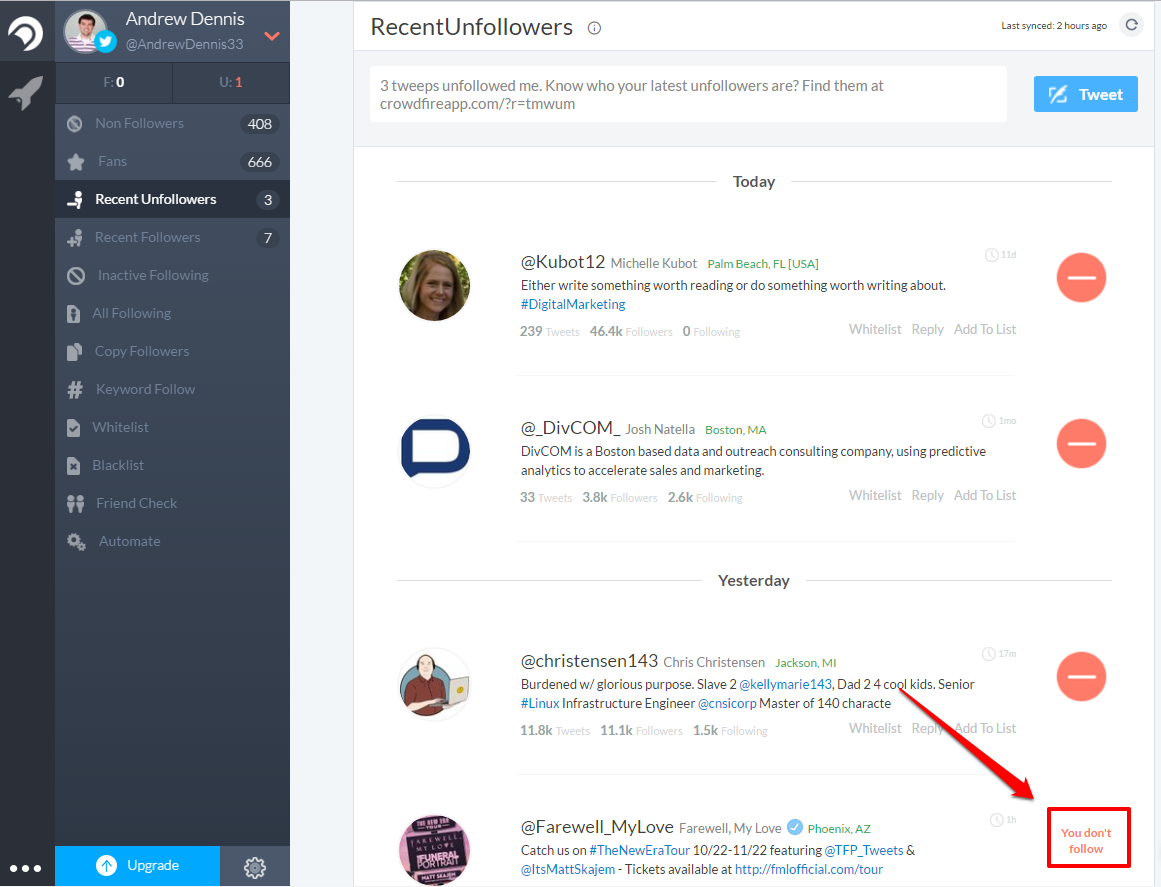Click the tweet message text box
Screen dimensions: 1161x887
pyautogui.click(x=688, y=95)
